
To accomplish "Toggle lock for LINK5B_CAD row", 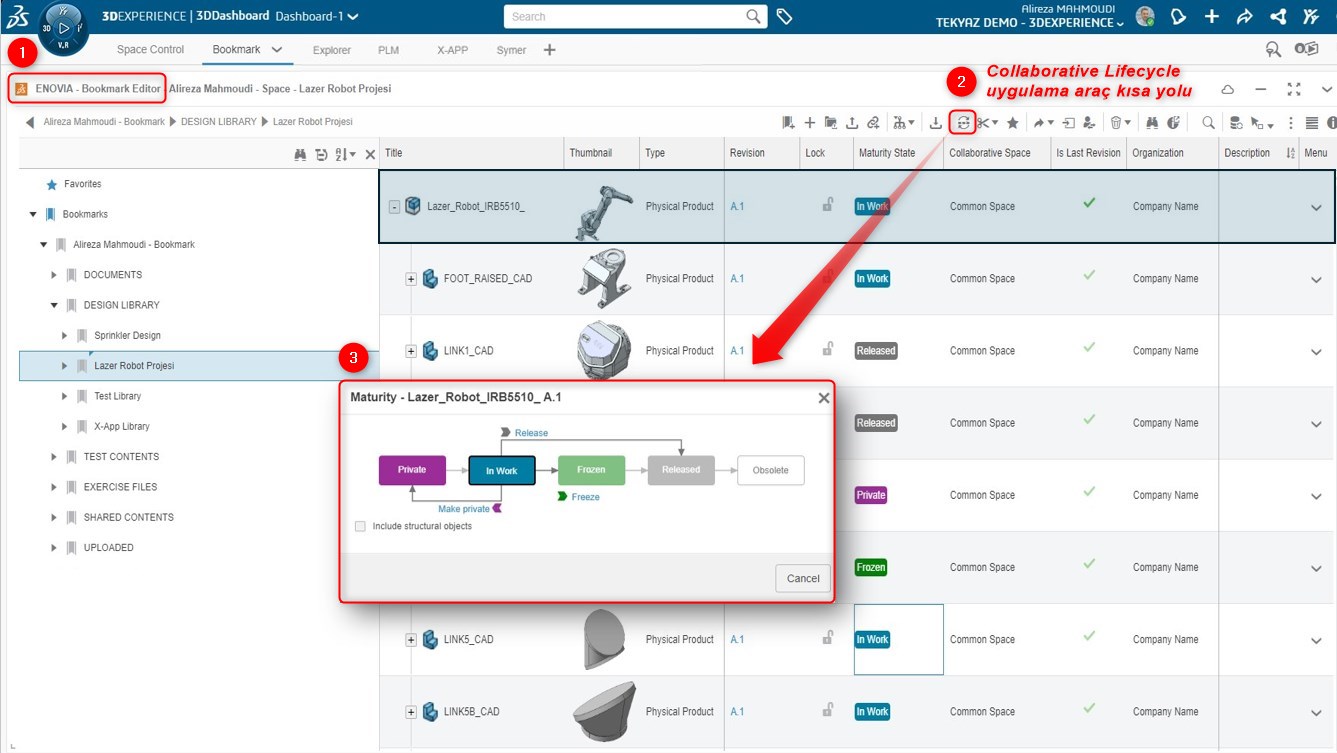I will pos(828,710).
